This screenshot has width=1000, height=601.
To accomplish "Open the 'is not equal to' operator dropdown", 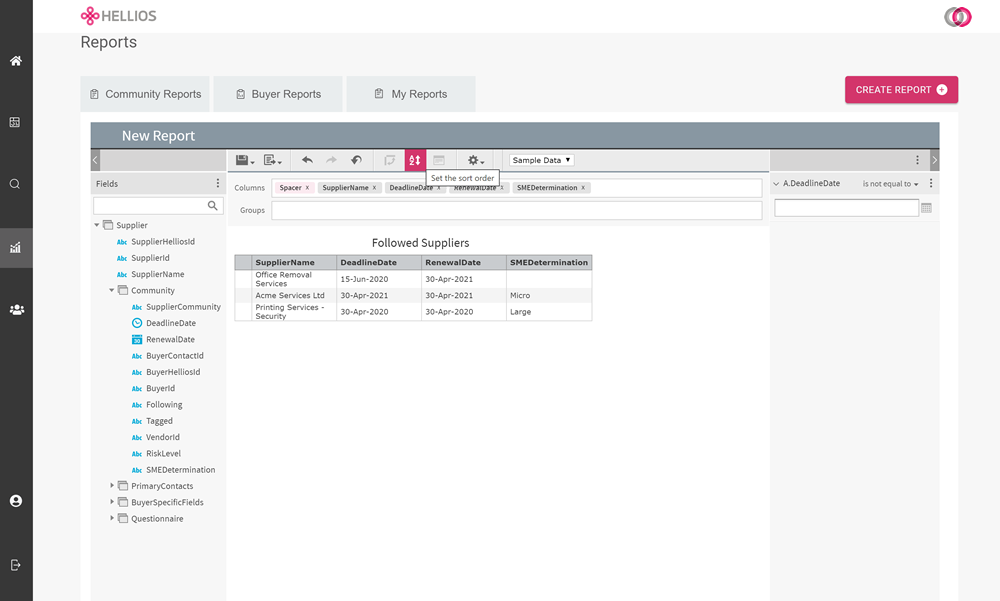I will pos(890,184).
